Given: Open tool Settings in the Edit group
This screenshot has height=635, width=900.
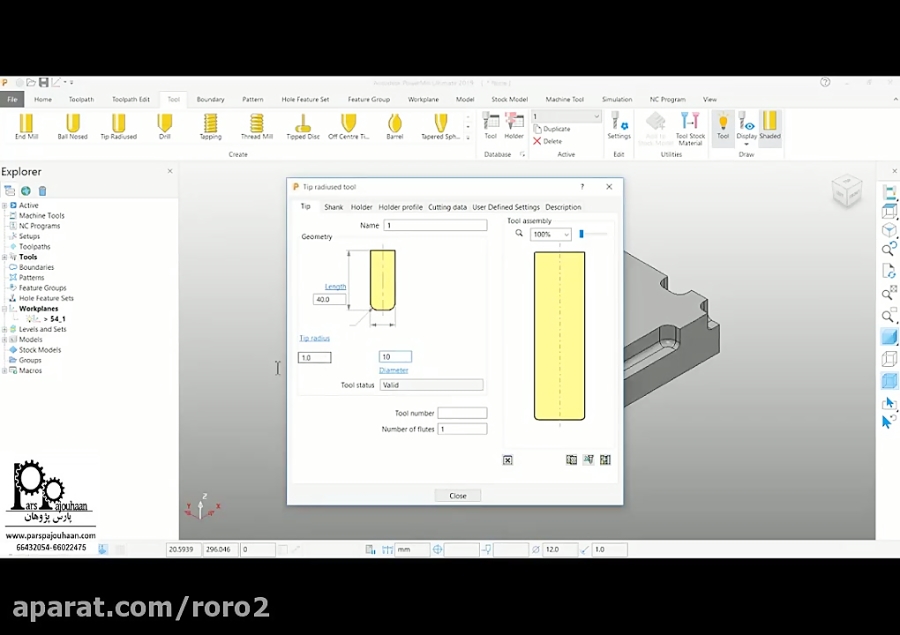Looking at the screenshot, I should pyautogui.click(x=619, y=128).
